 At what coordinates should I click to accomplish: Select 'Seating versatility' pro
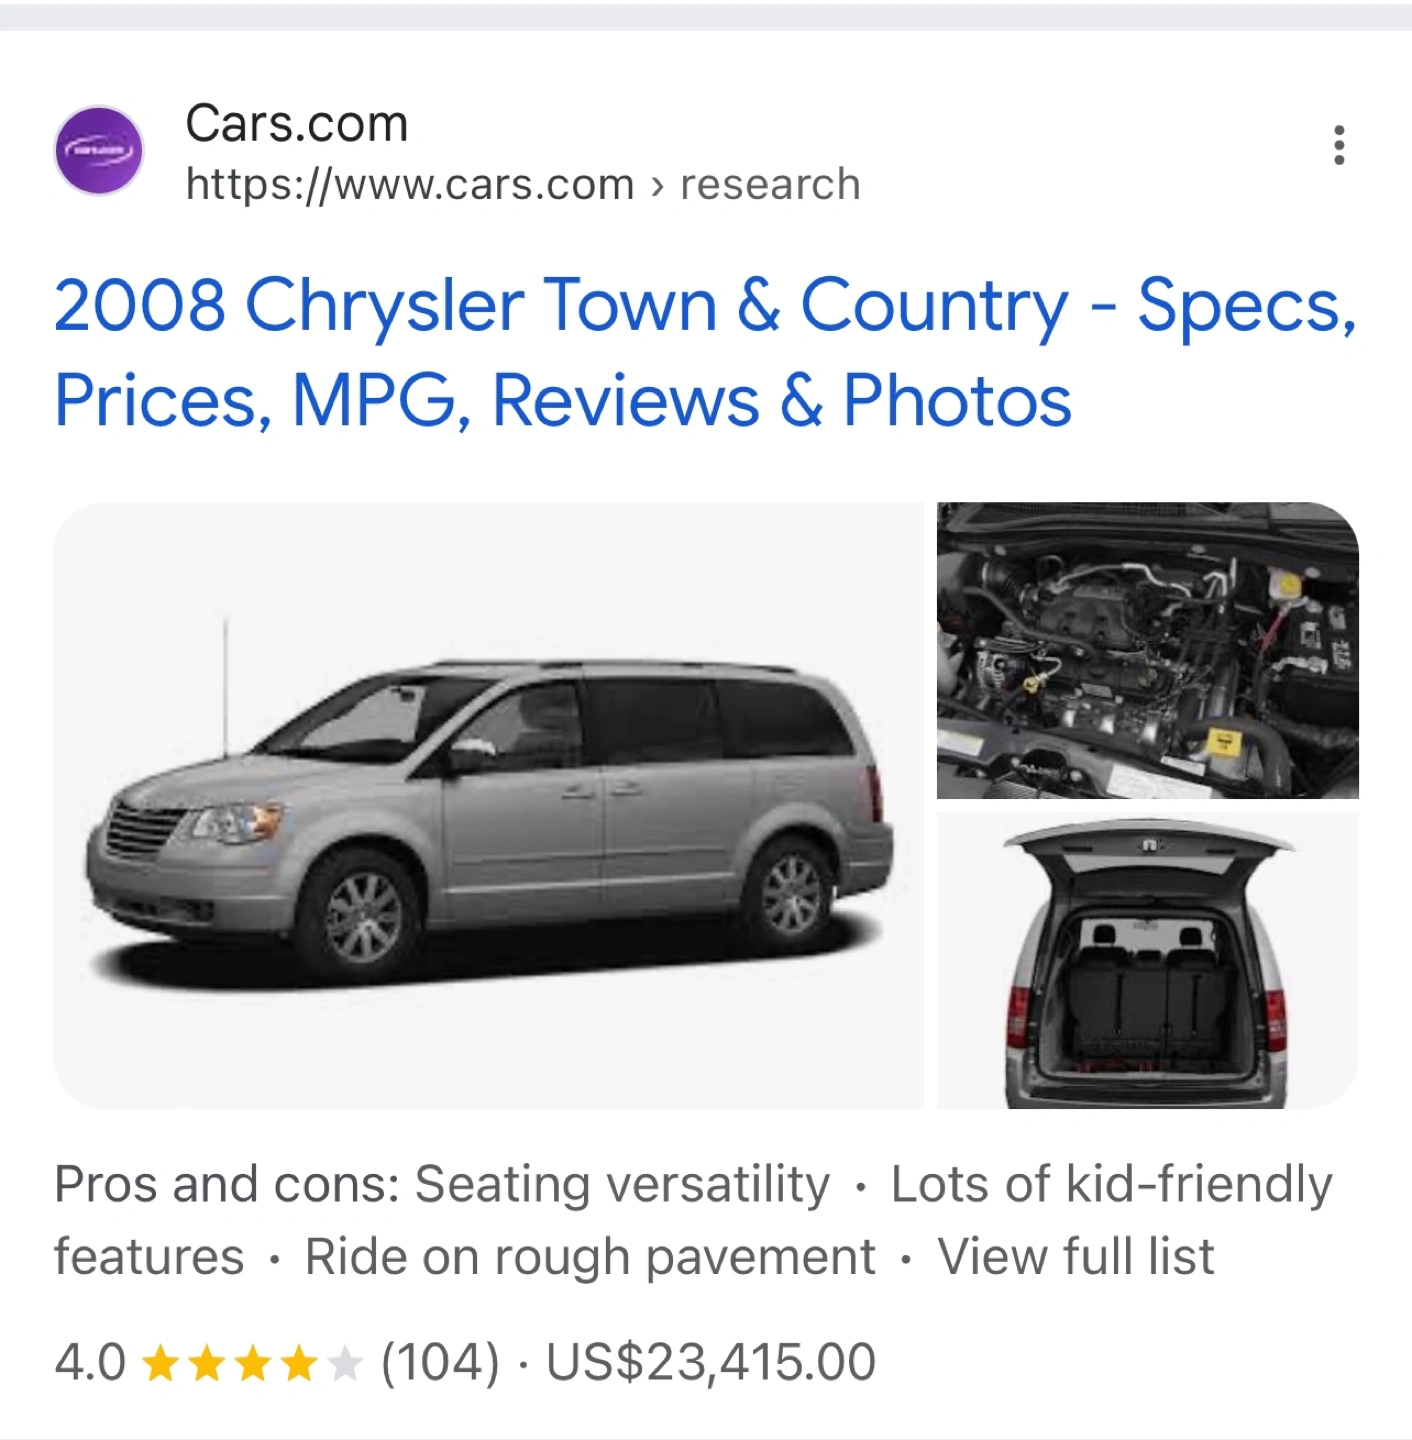(622, 1185)
